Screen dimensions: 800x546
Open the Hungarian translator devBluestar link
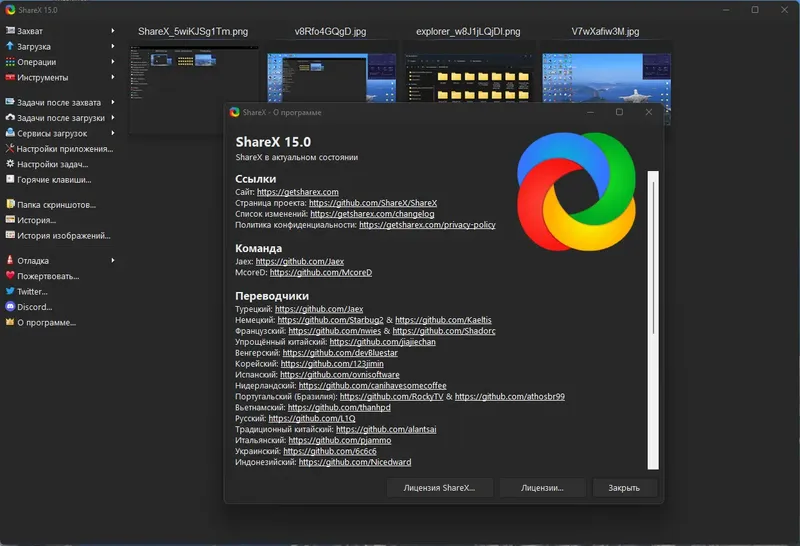340,353
